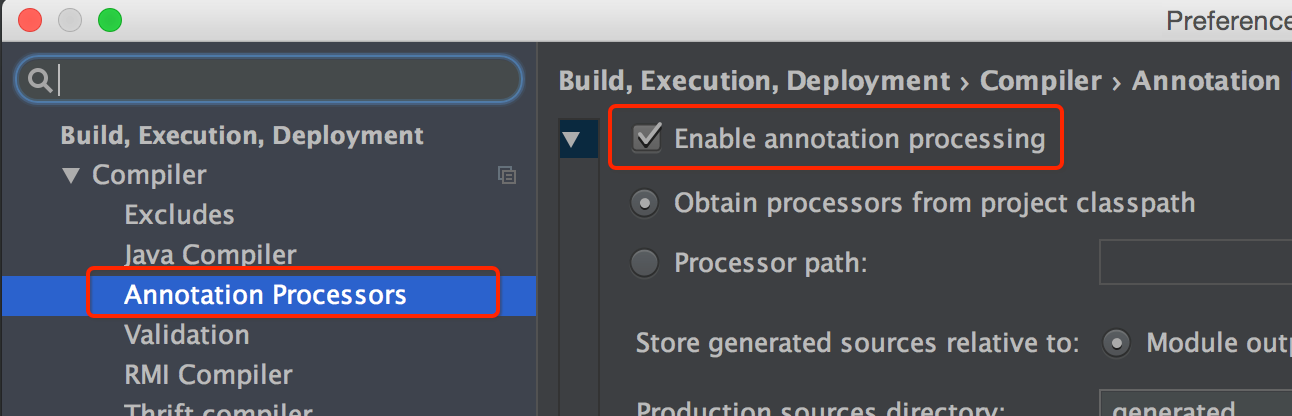This screenshot has width=1292, height=416.
Task: Click the Build, Execution, Deployment category heading
Action: [x=242, y=135]
